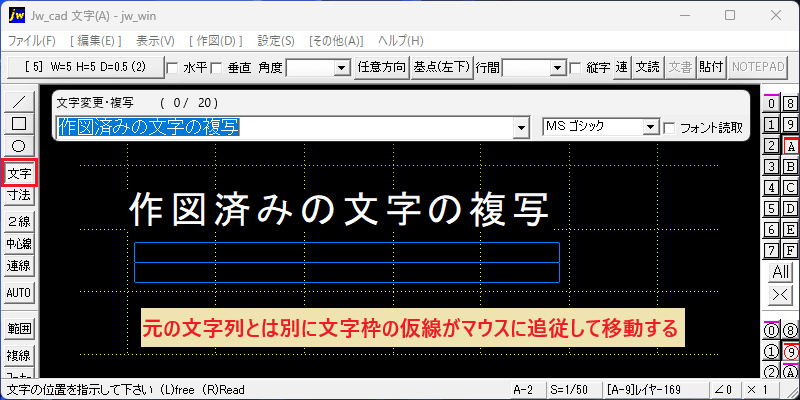Enable the 水平 checkbox
Image resolution: width=800 pixels, height=400 pixels.
(x=172, y=68)
